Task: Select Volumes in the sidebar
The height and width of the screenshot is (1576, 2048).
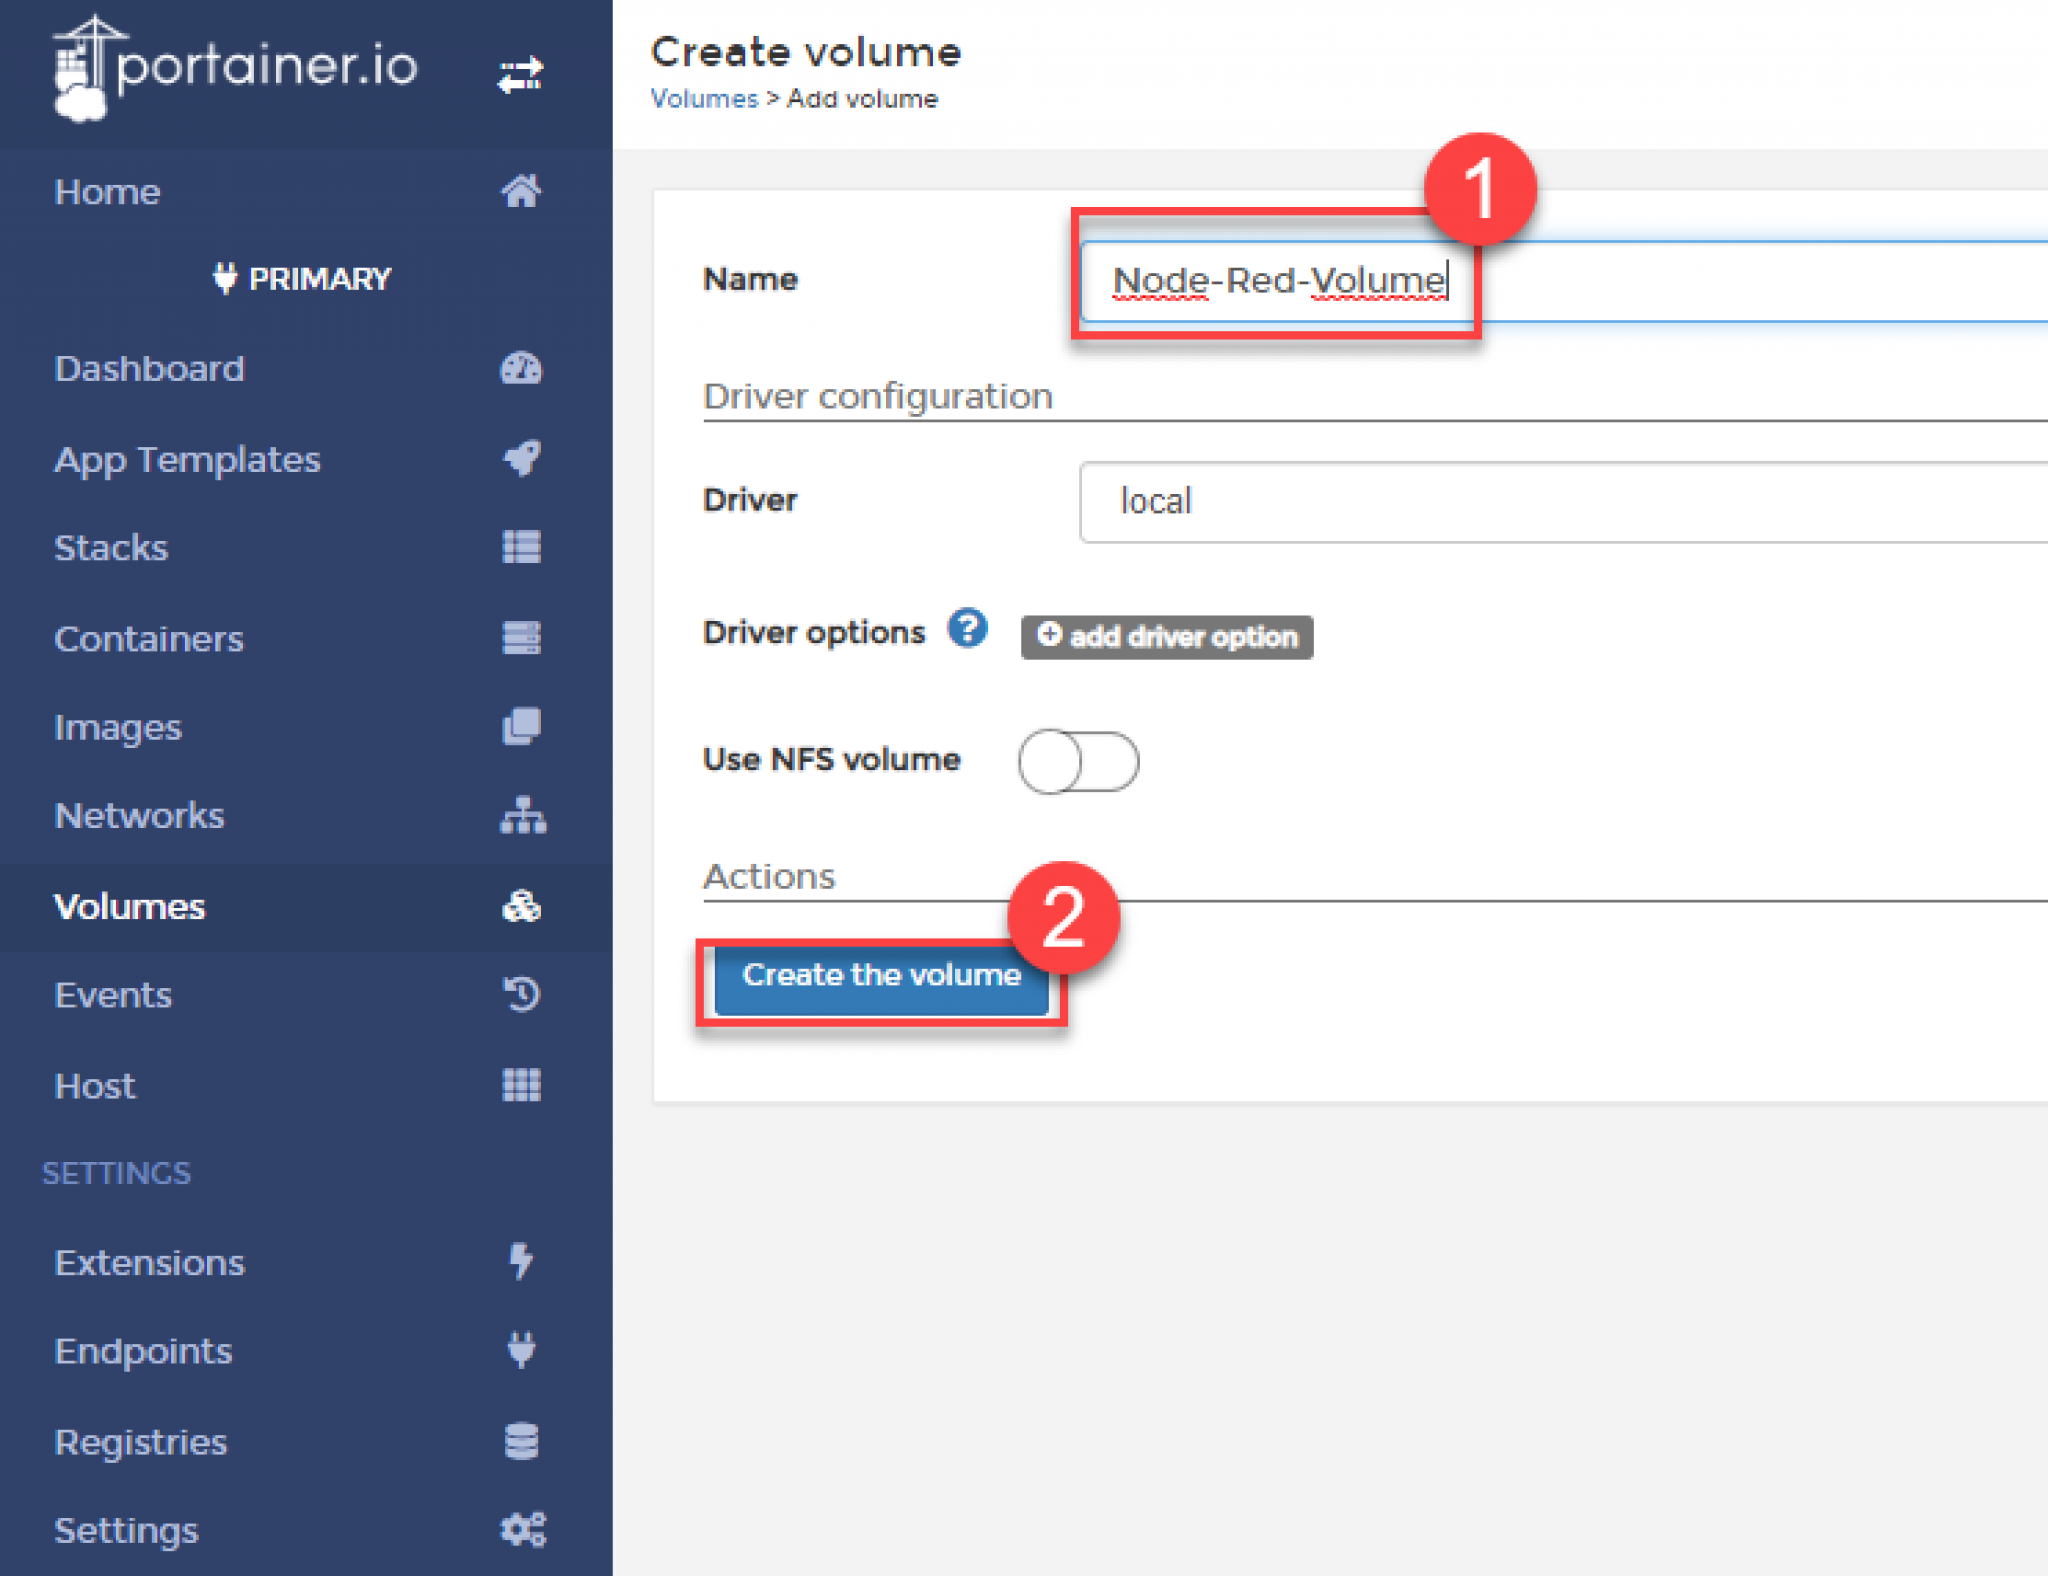Action: click(x=129, y=906)
